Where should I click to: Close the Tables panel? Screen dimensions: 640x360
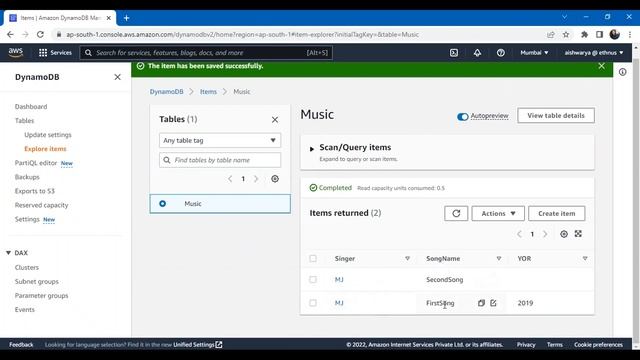275,120
